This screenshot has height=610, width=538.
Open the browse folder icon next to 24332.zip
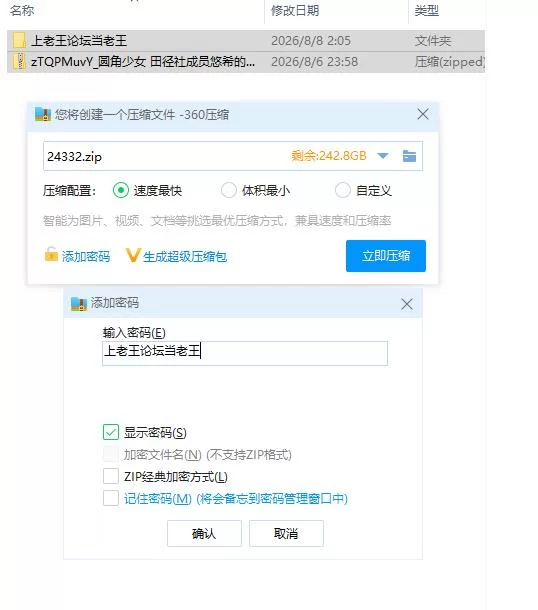click(x=409, y=156)
